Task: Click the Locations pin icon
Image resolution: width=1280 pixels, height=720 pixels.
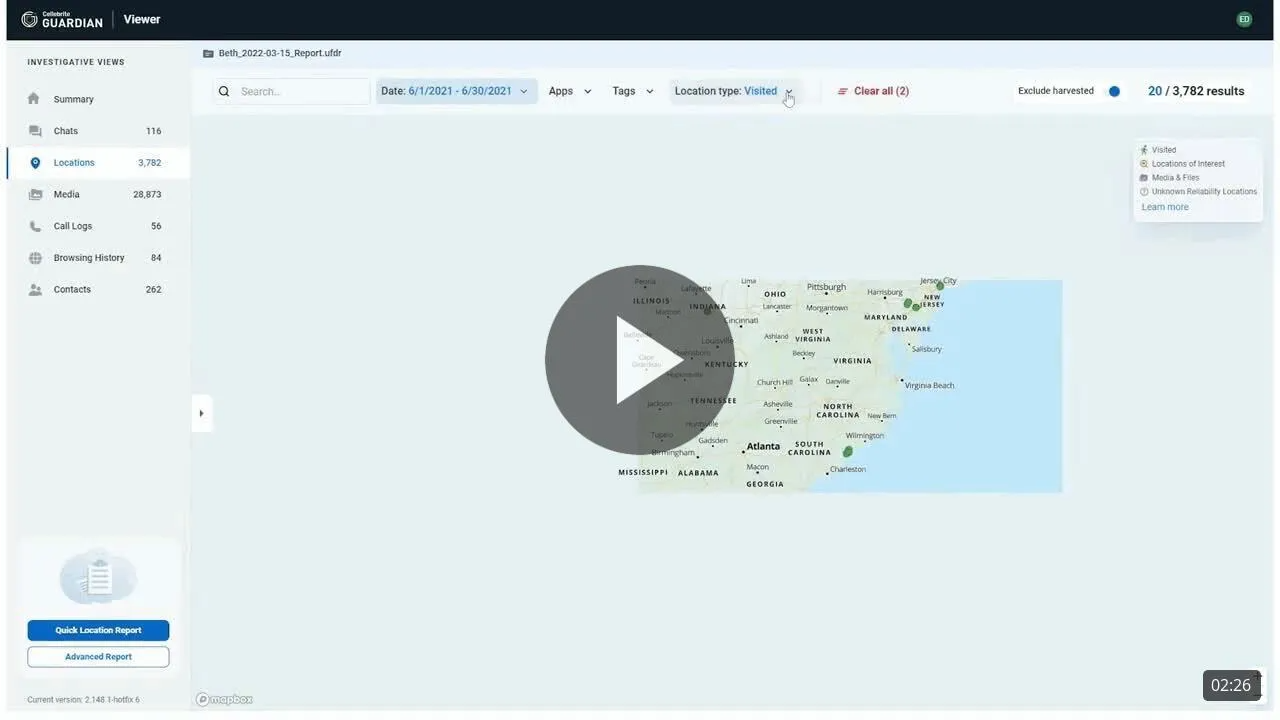Action: point(35,163)
